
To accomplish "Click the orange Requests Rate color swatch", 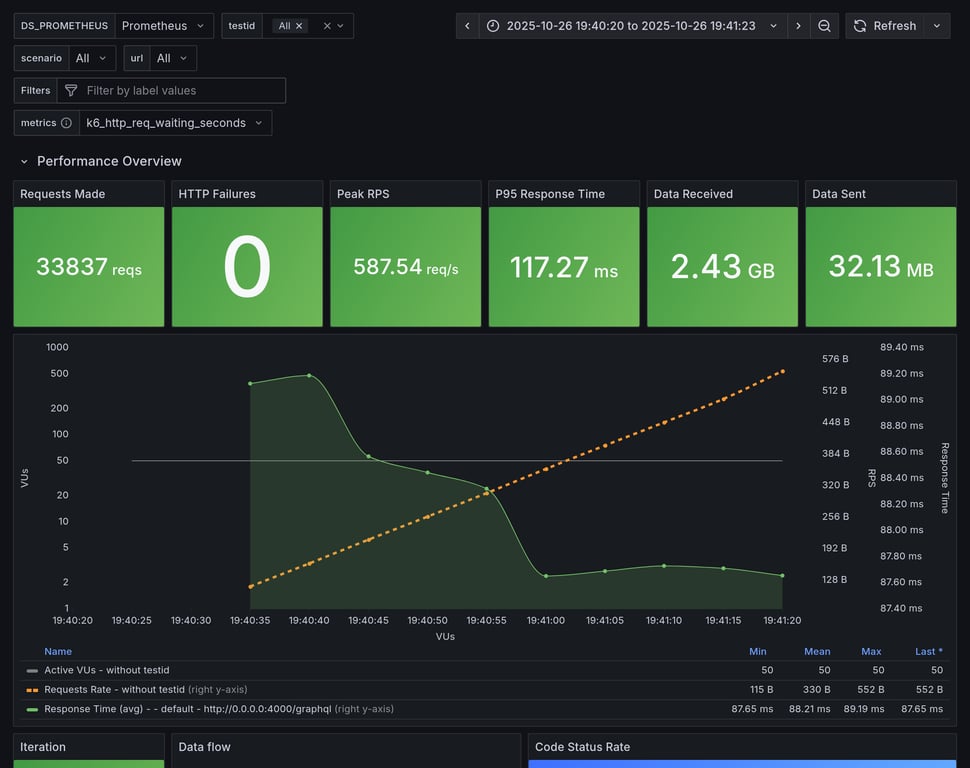I will click(32, 689).
